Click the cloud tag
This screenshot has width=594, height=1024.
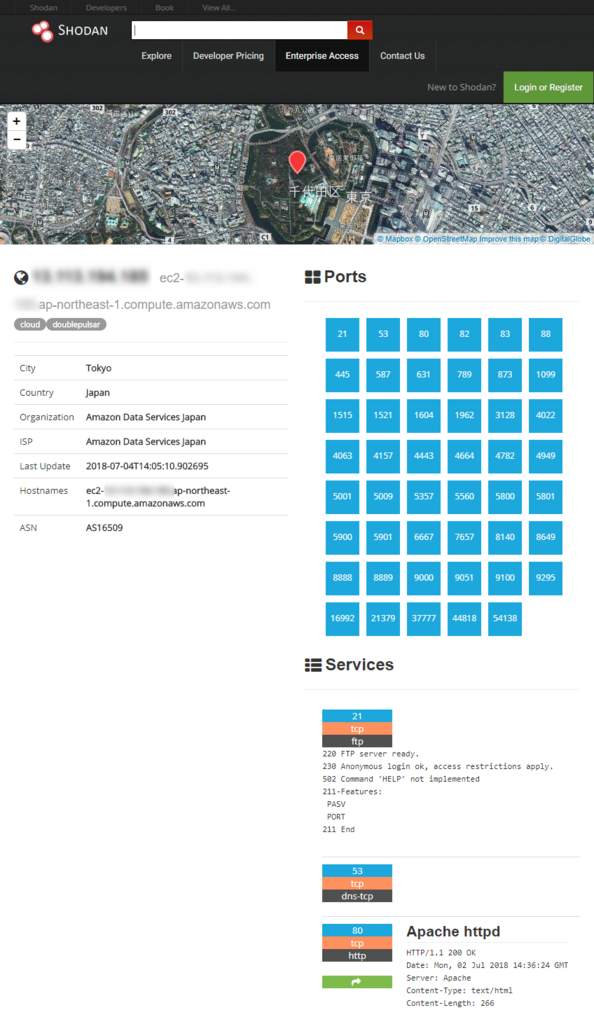(x=30, y=325)
